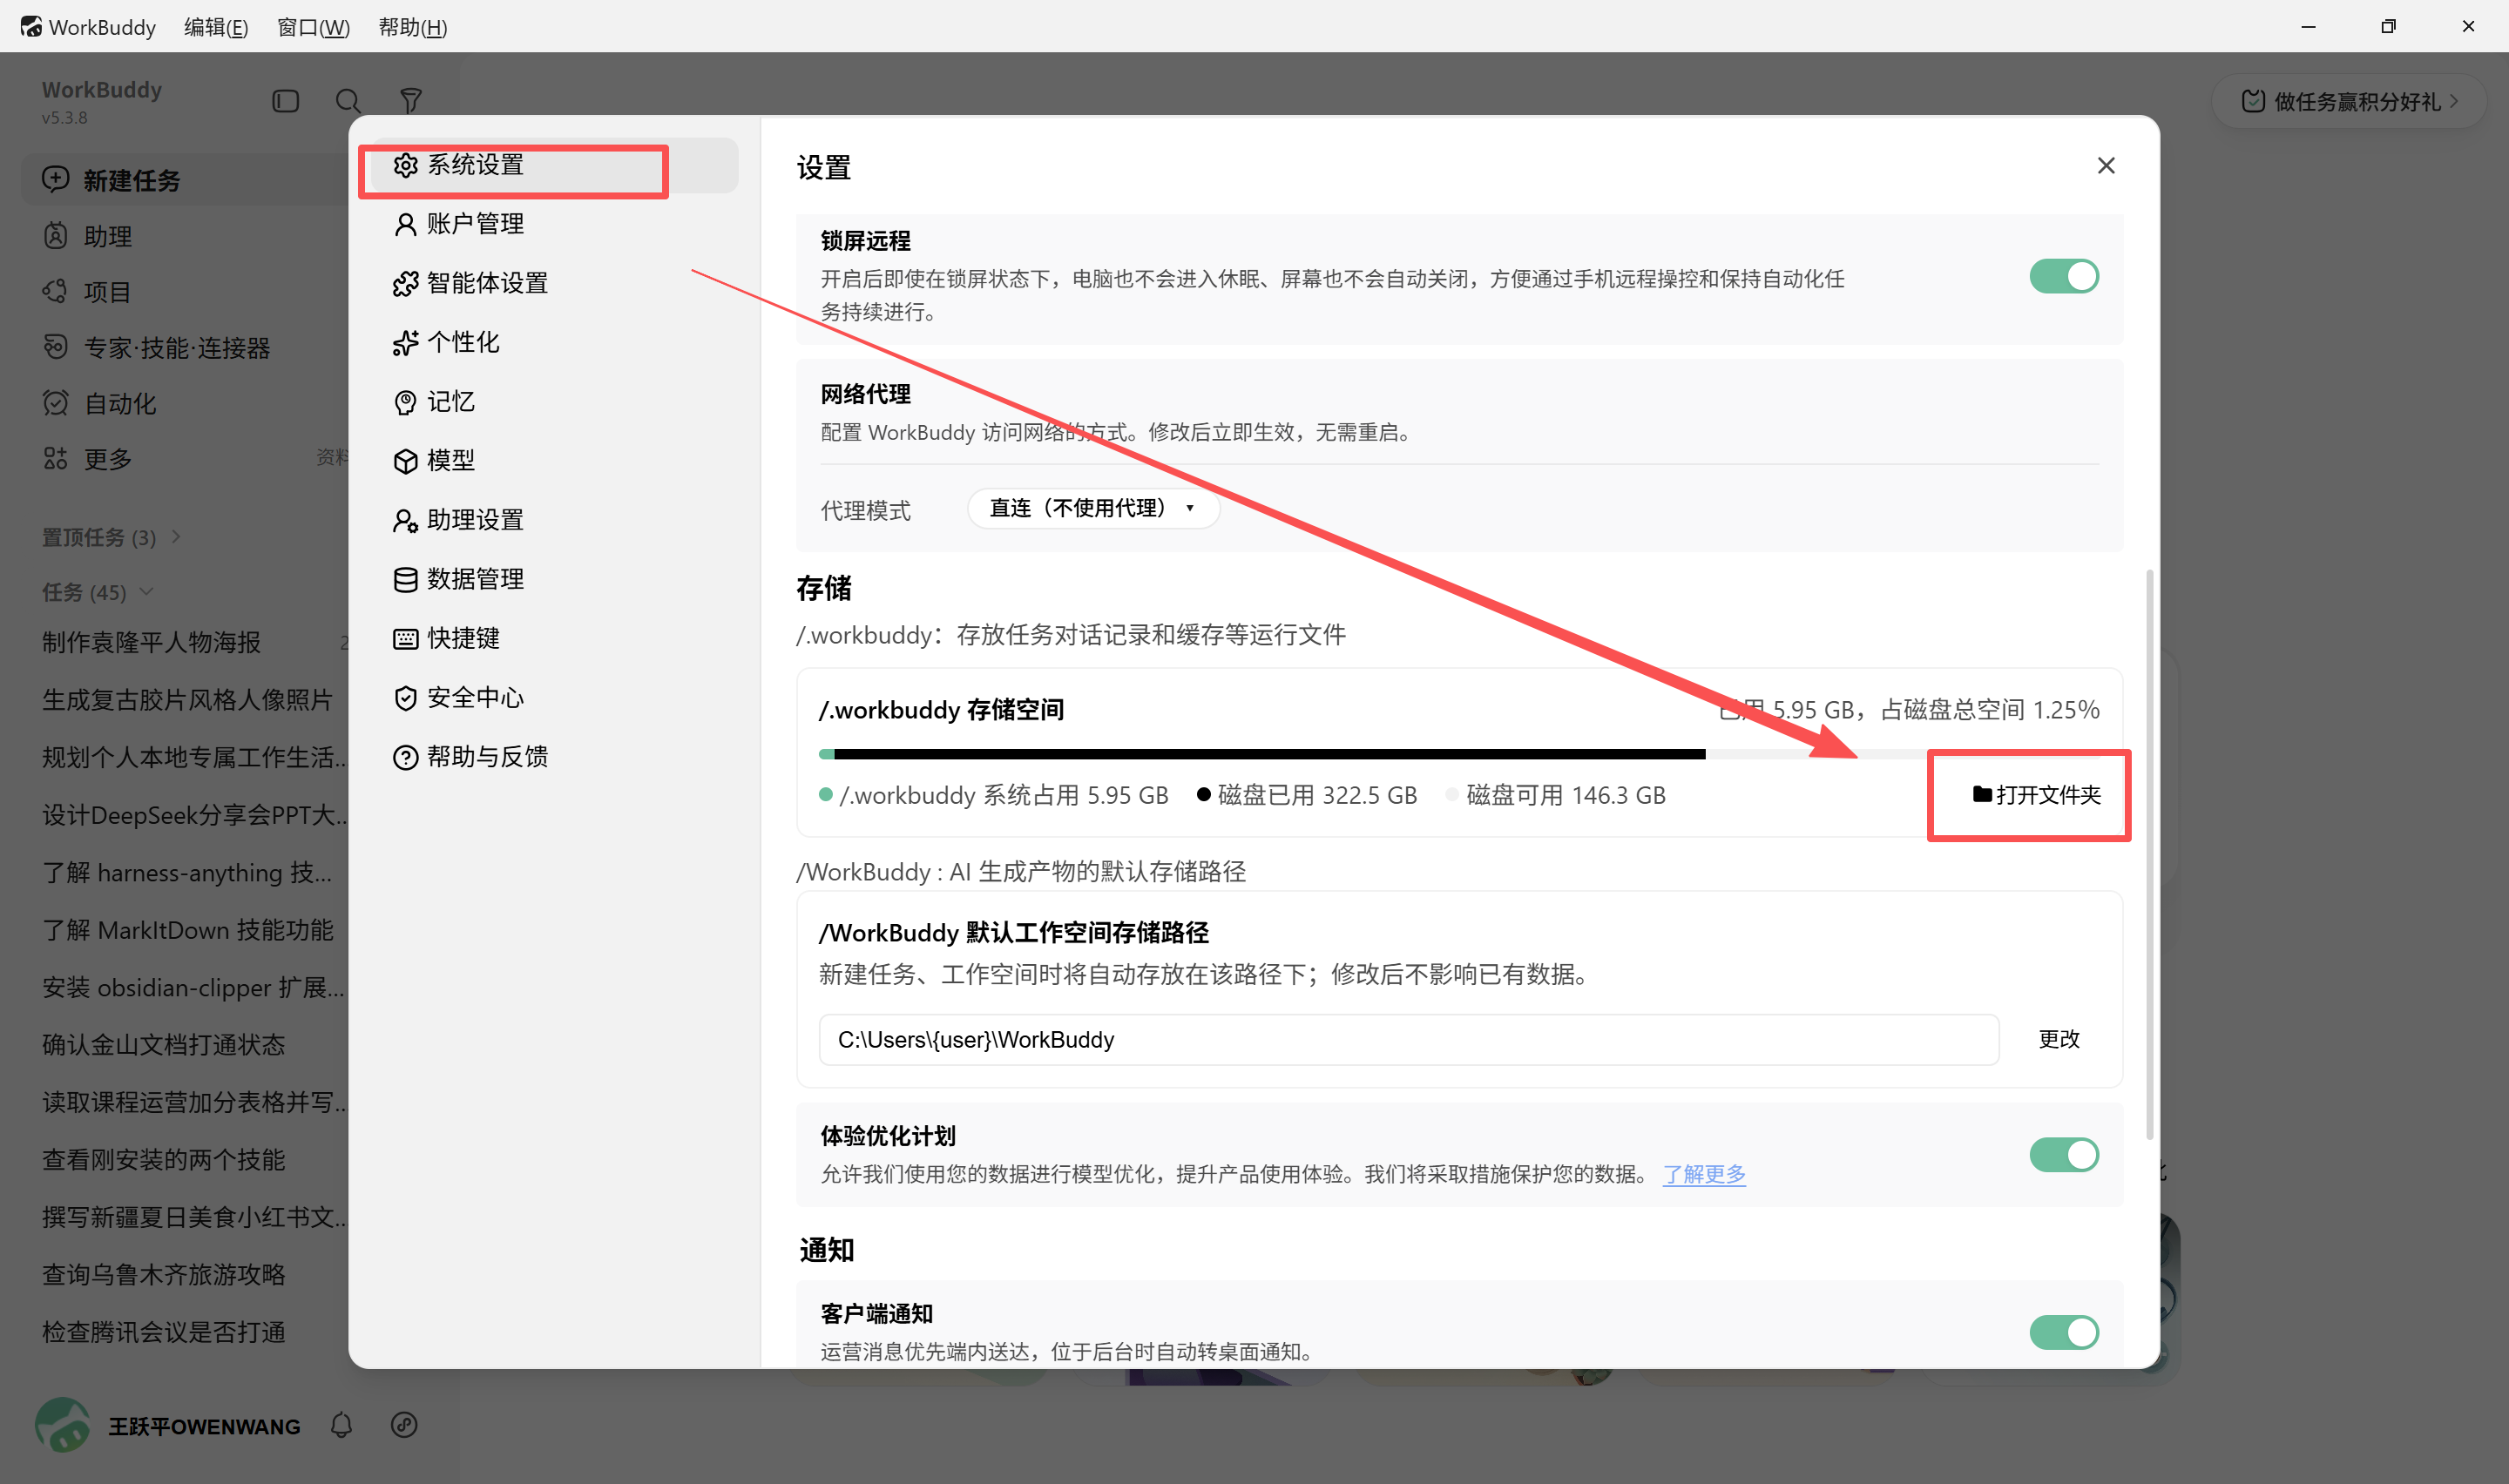Image resolution: width=2509 pixels, height=1484 pixels.
Task: Open task 查看刚安装的两个技能
Action: [x=163, y=1160]
